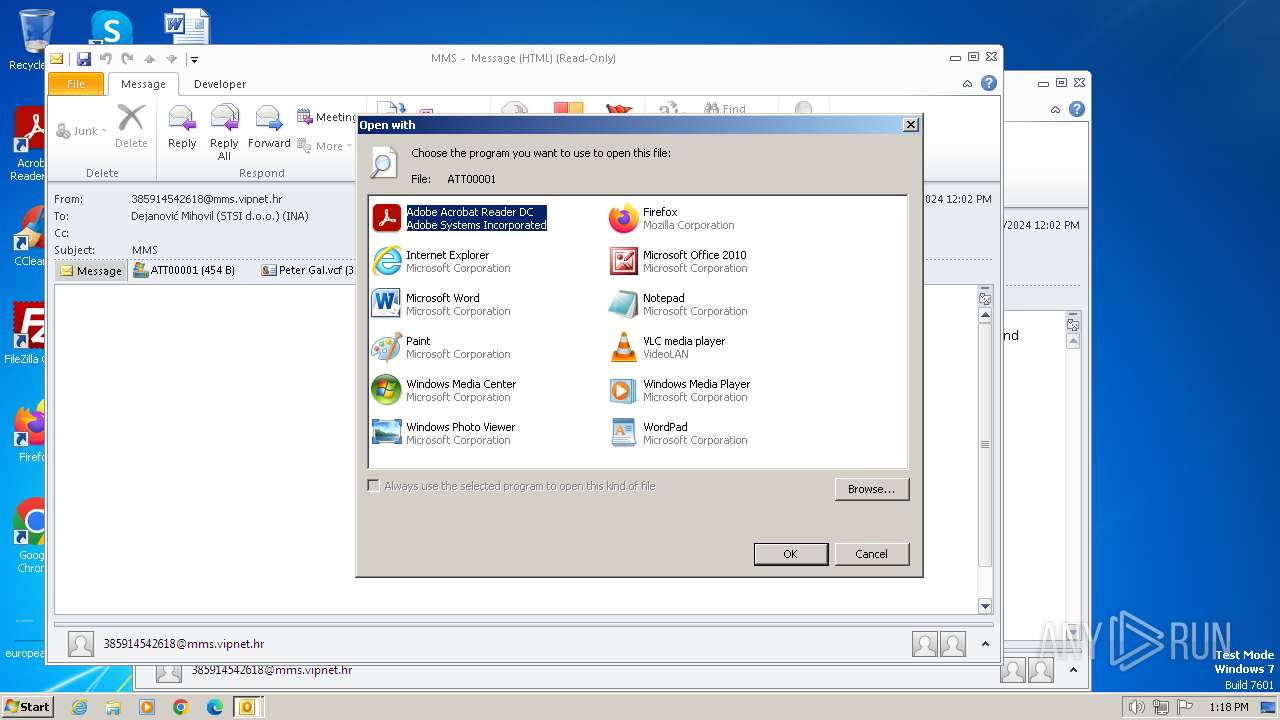Select Adobe Acrobat Reader DC in the list
The height and width of the screenshot is (720, 1280).
(461, 218)
